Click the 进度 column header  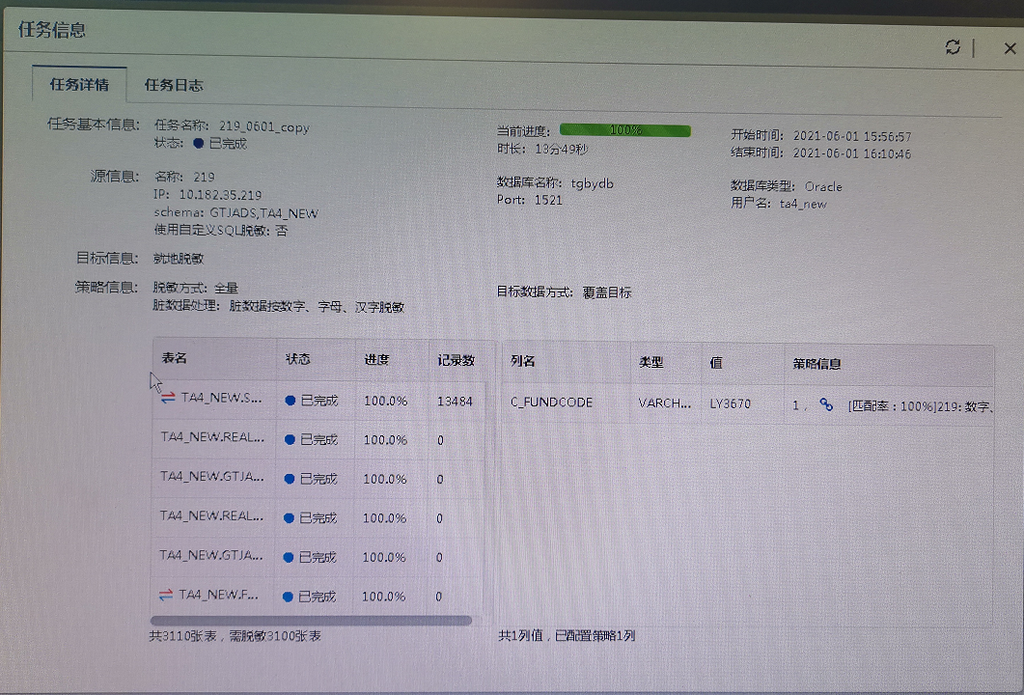tap(376, 359)
